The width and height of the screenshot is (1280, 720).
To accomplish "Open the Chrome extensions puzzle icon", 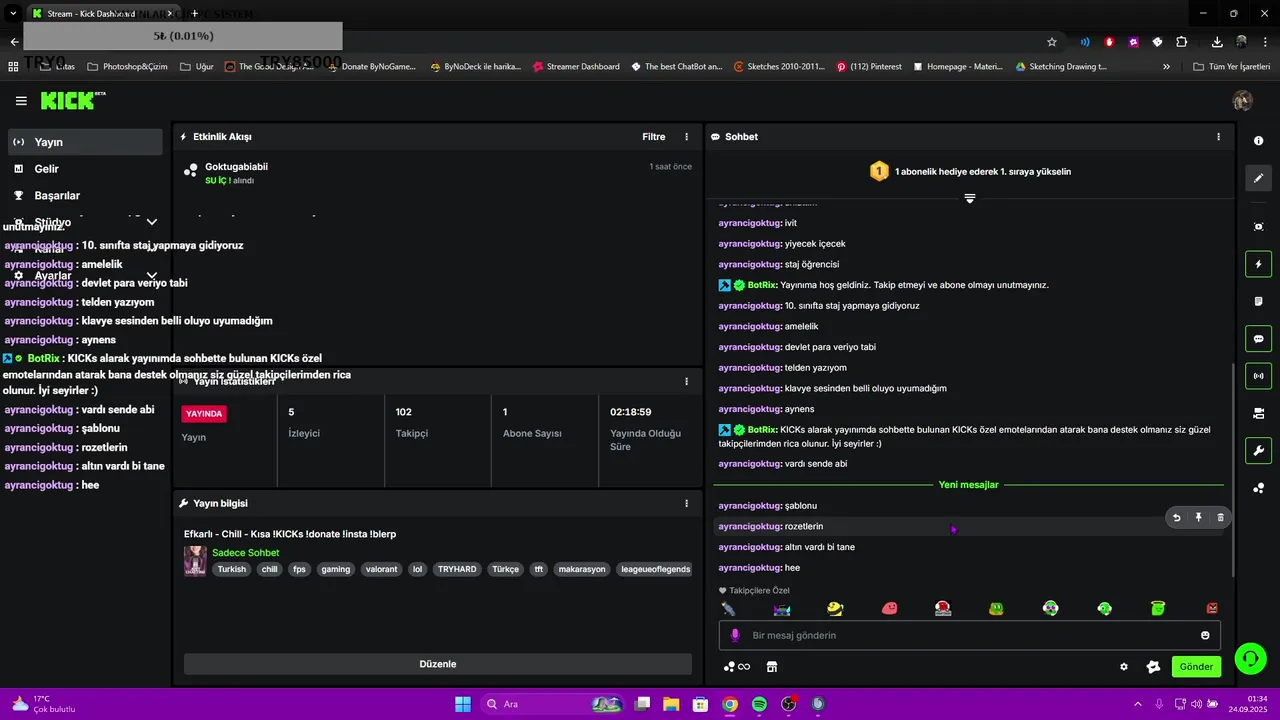I will tap(1182, 42).
